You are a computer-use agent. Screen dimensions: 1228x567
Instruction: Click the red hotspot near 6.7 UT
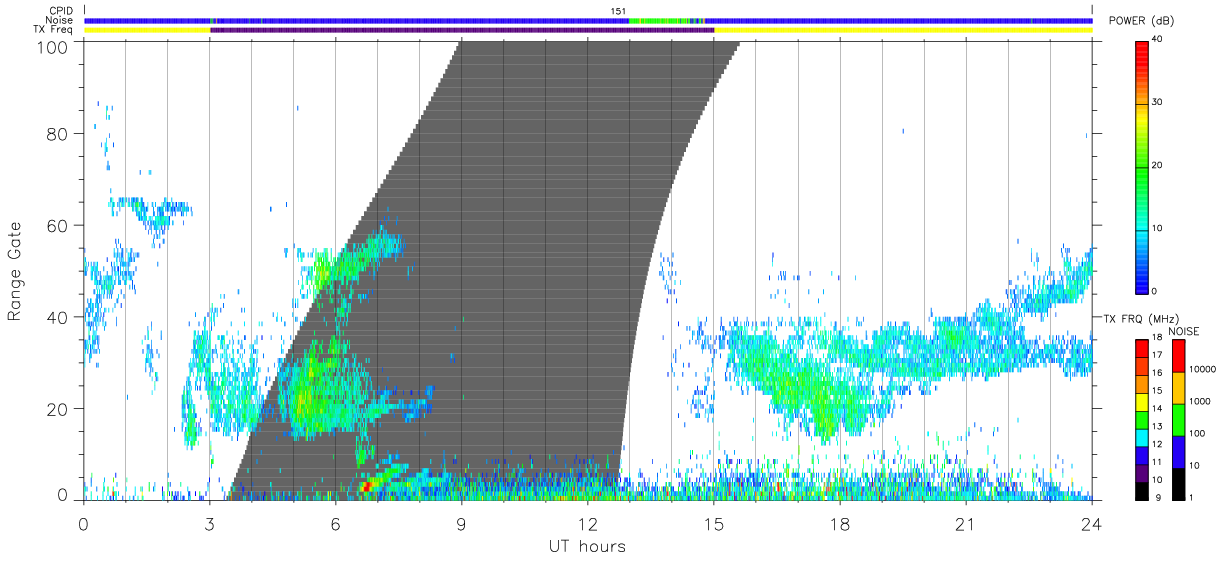coord(366,486)
